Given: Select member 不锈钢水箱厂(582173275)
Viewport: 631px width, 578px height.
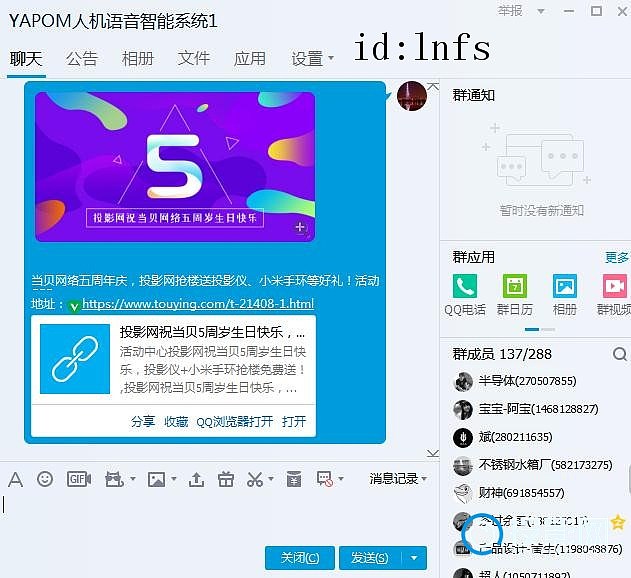Looking at the screenshot, I should [535, 465].
